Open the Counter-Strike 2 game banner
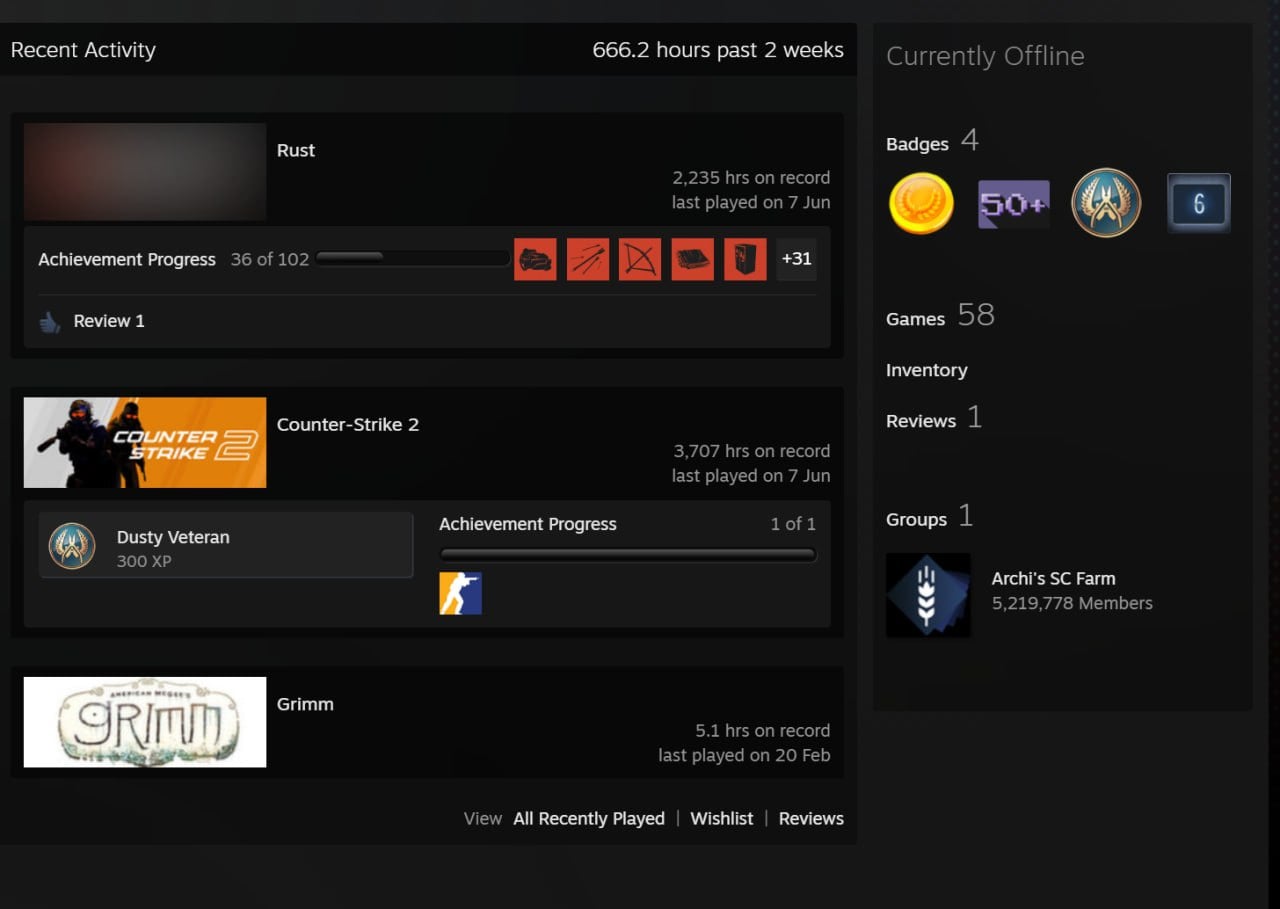The height and width of the screenshot is (909, 1280). pyautogui.click(x=145, y=443)
